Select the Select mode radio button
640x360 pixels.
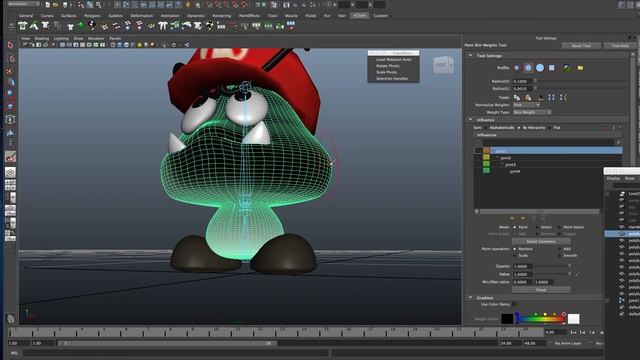click(x=537, y=227)
